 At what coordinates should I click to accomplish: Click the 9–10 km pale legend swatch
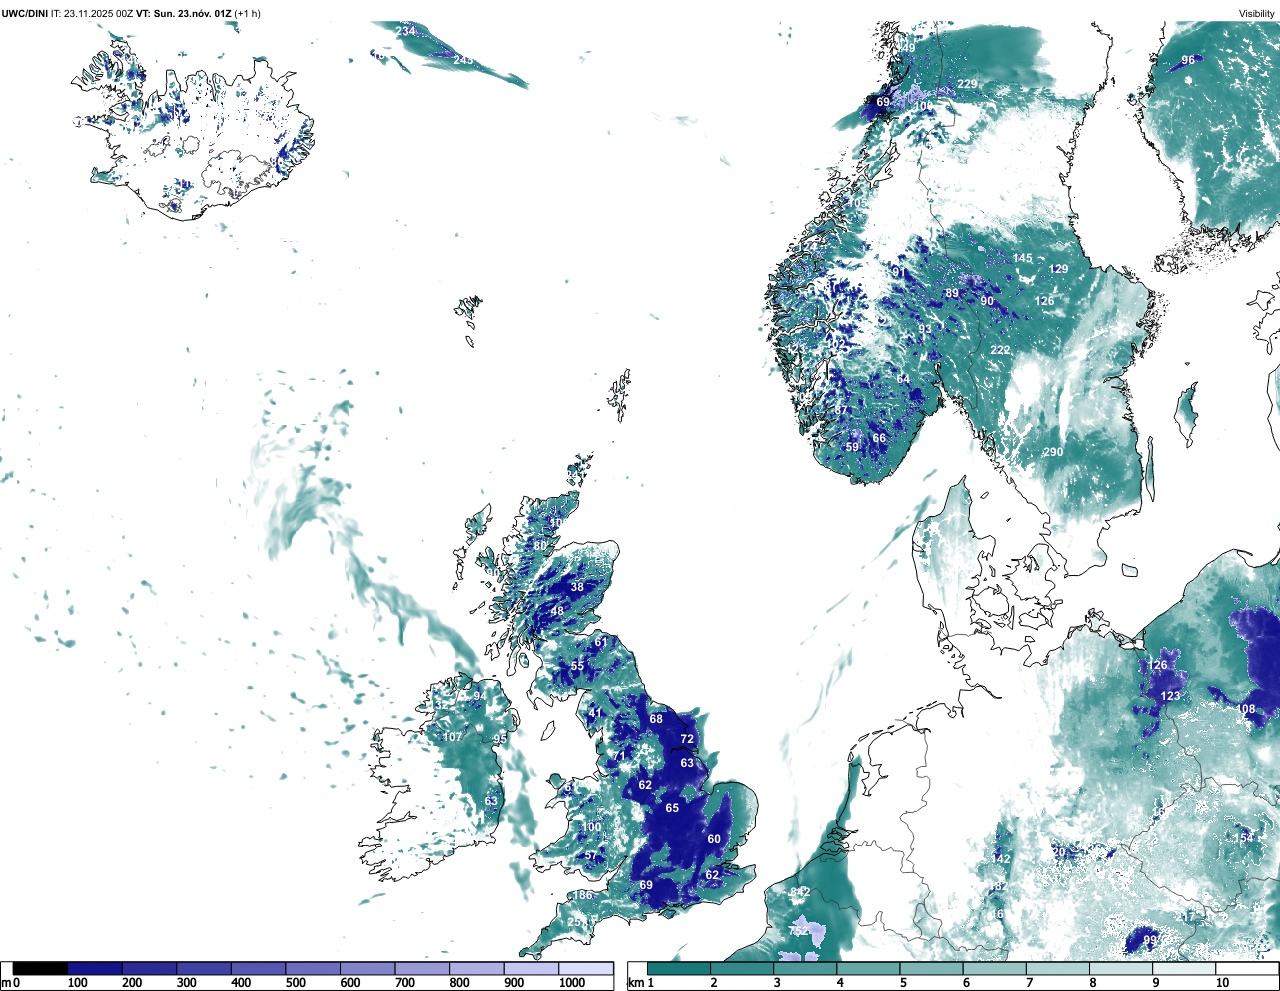click(x=1185, y=969)
